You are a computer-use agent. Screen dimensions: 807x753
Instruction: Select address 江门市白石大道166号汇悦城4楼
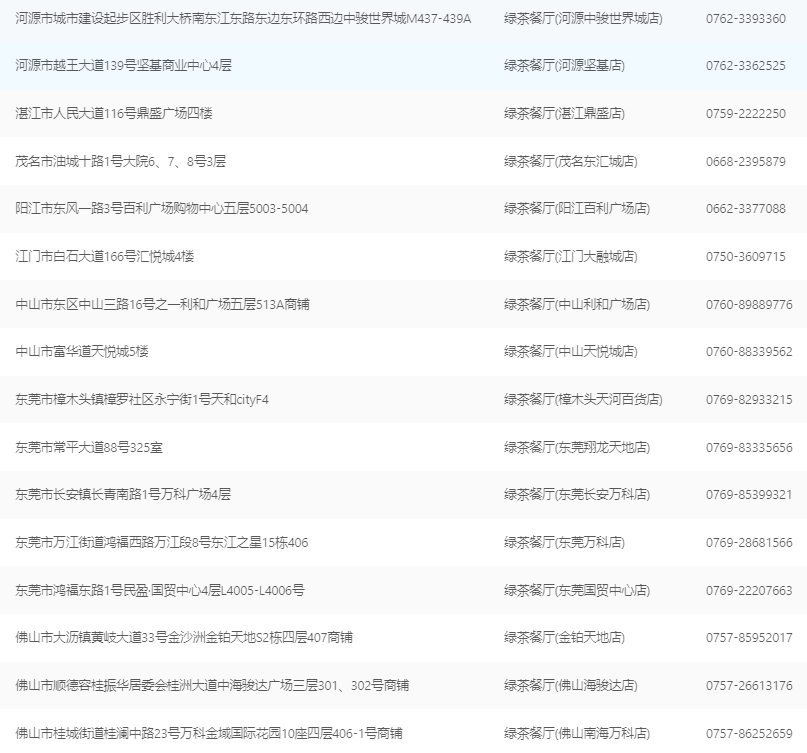(x=104, y=256)
